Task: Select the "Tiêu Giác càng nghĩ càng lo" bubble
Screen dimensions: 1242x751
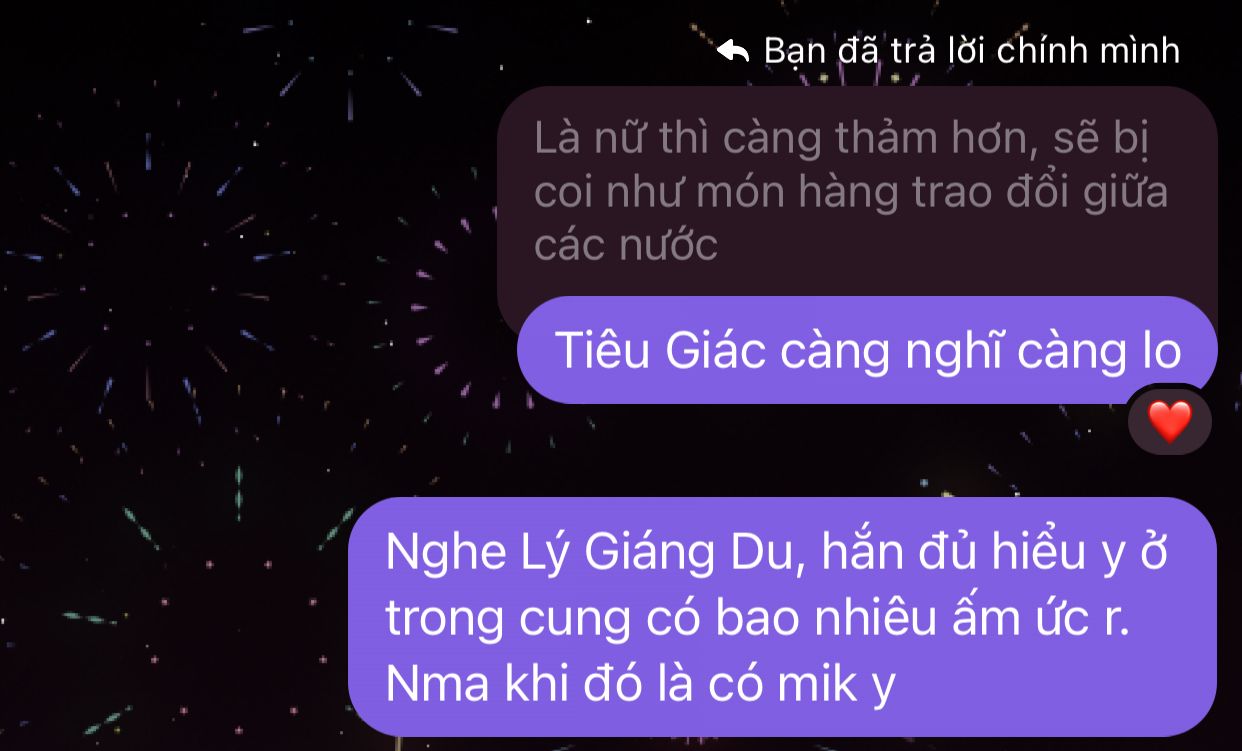Action: 867,350
